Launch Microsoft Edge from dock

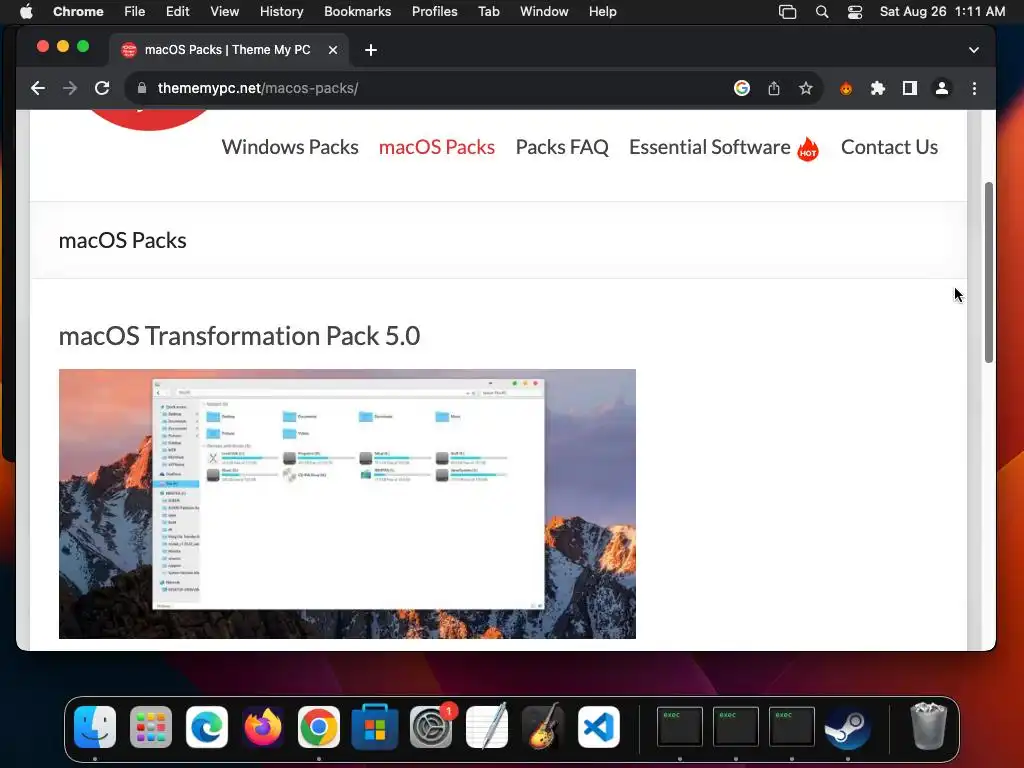(207, 726)
